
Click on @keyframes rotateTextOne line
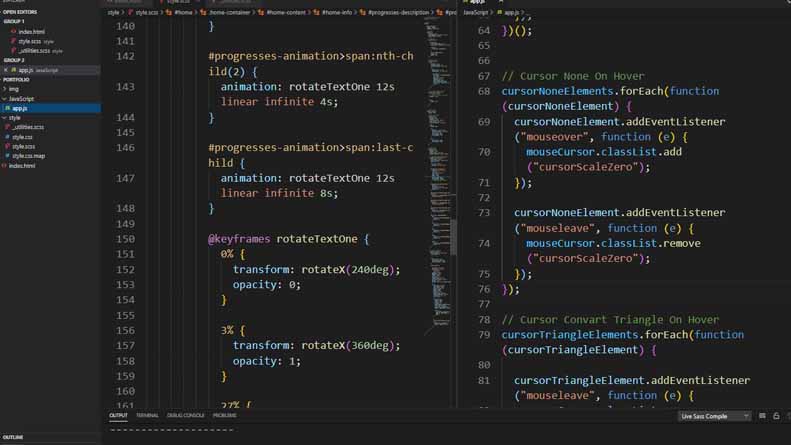tap(289, 239)
